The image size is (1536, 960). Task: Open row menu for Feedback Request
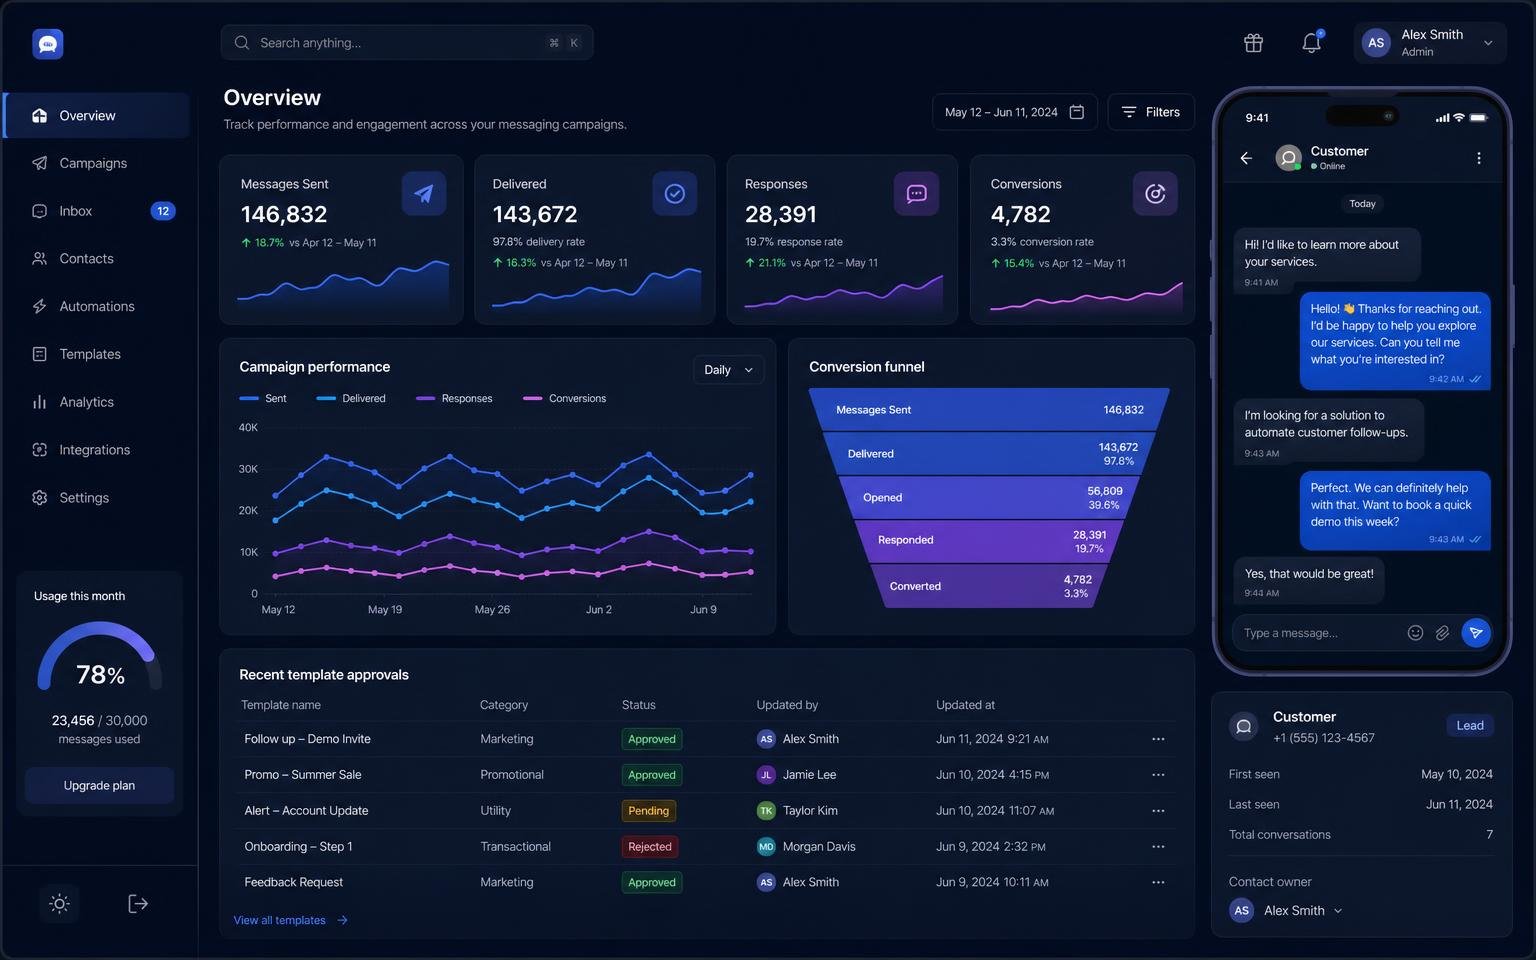point(1158,882)
